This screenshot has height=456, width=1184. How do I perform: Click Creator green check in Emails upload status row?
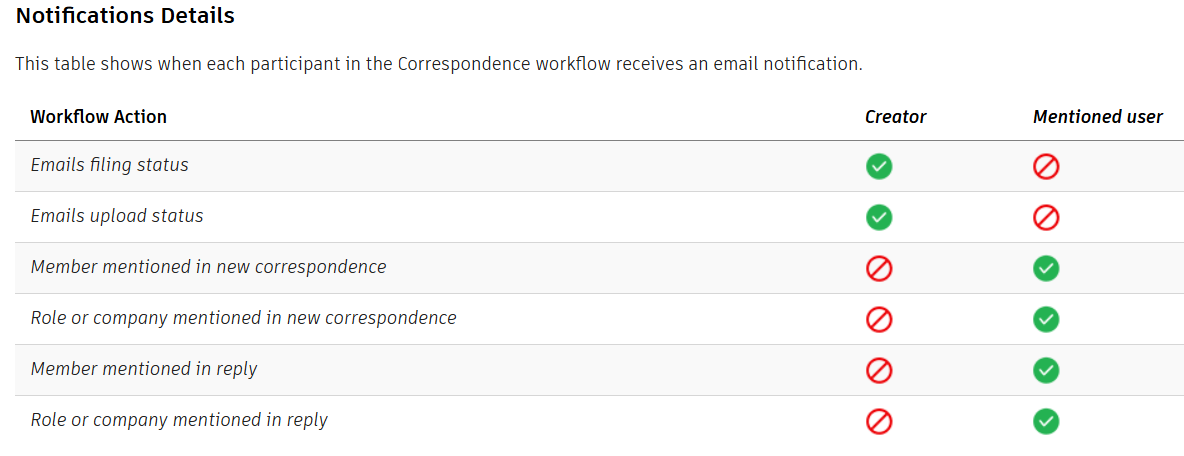point(879,217)
